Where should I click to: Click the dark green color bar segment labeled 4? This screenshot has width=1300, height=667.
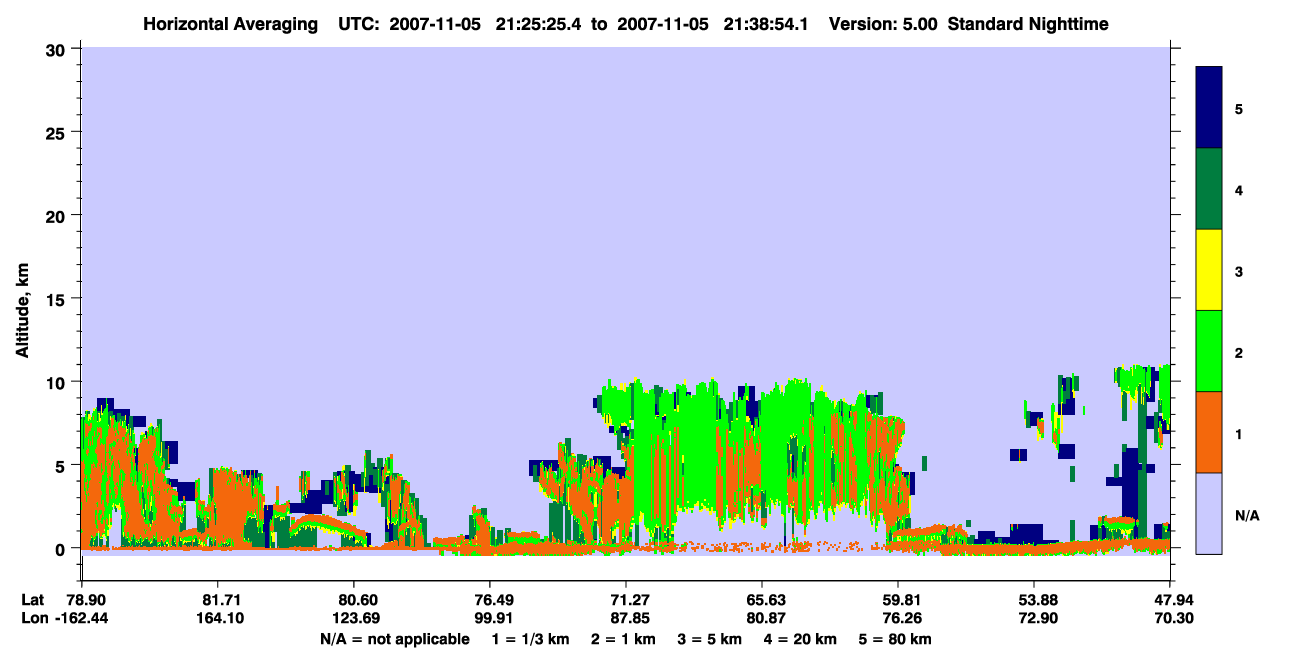(1209, 189)
